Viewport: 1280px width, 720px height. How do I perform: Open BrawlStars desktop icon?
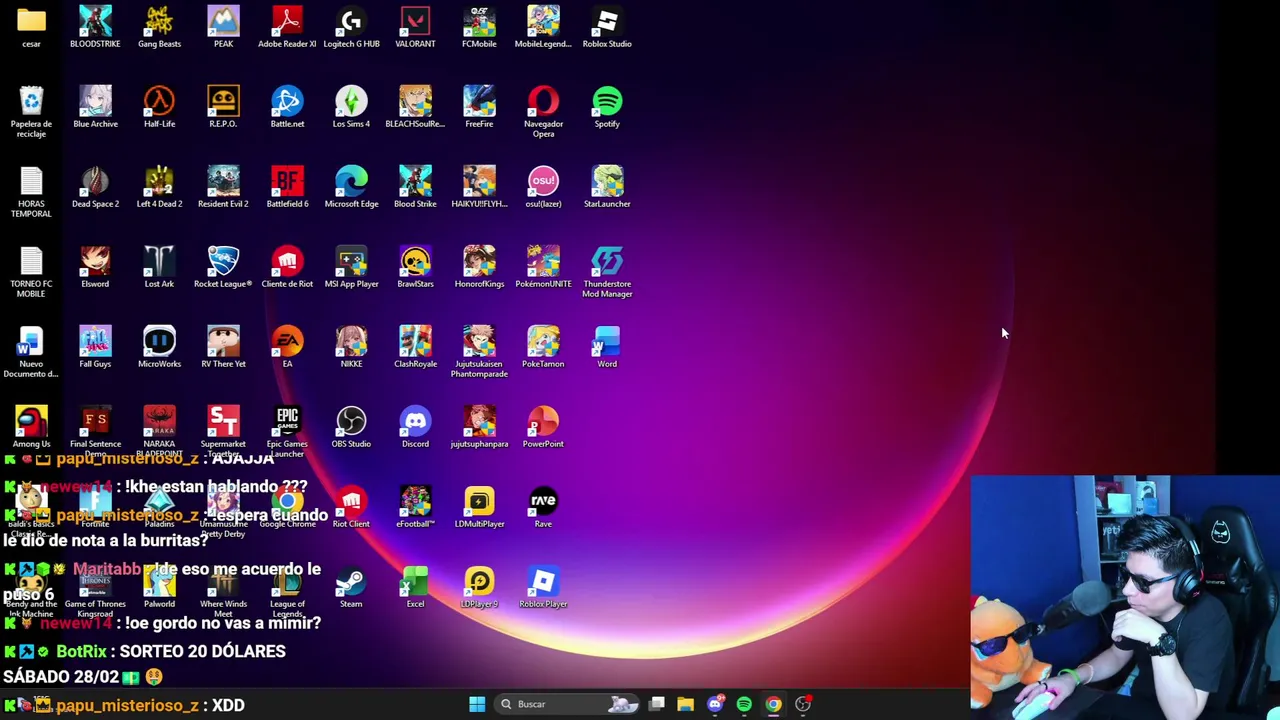pos(415,267)
